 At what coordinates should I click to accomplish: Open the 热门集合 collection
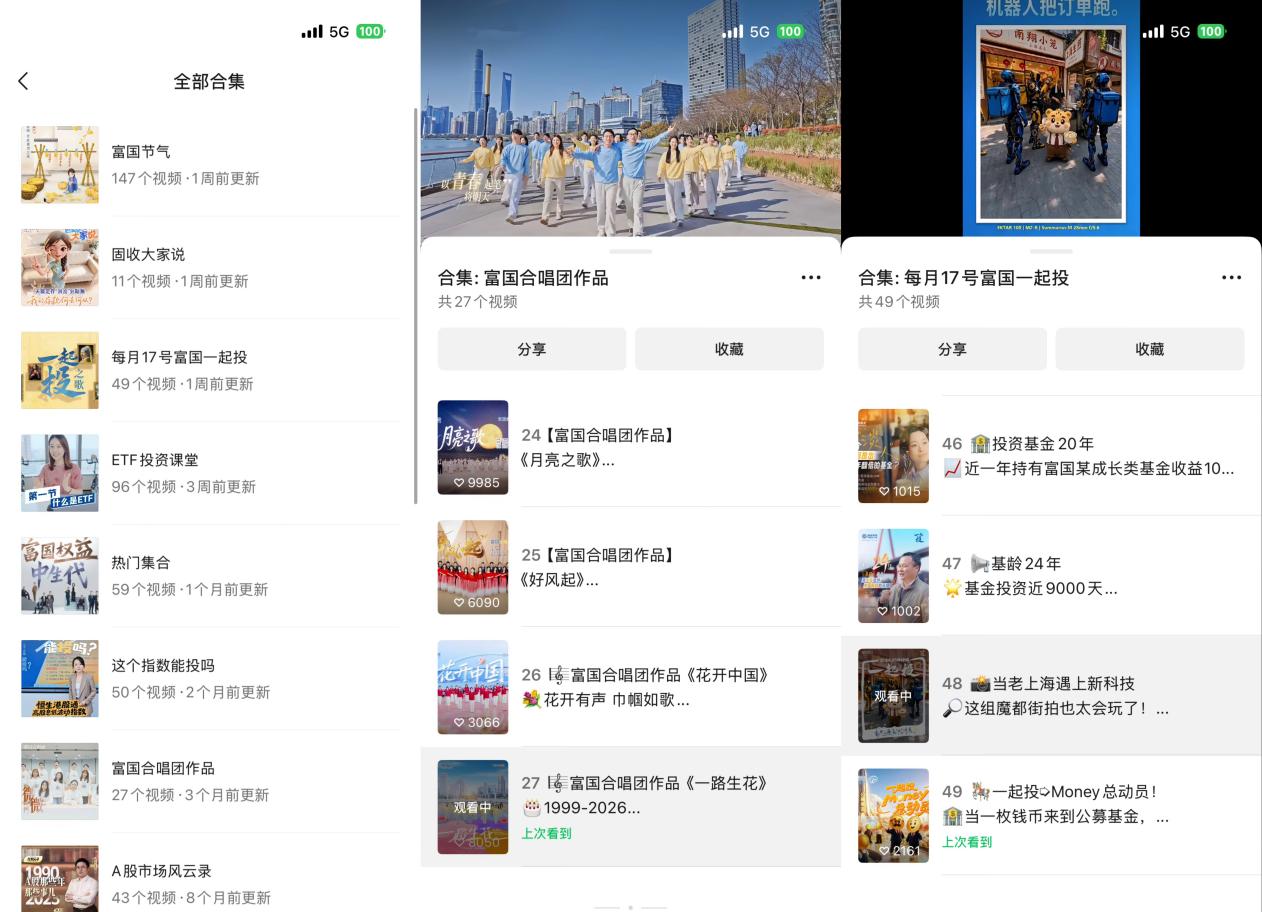210,576
